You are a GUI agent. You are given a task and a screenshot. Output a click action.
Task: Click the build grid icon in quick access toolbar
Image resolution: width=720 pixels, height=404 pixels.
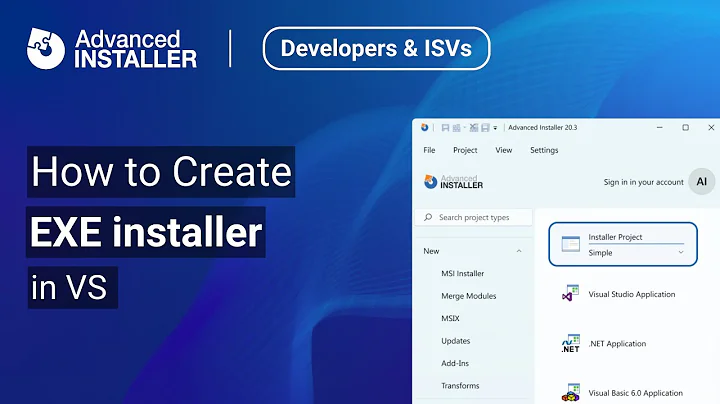point(456,128)
